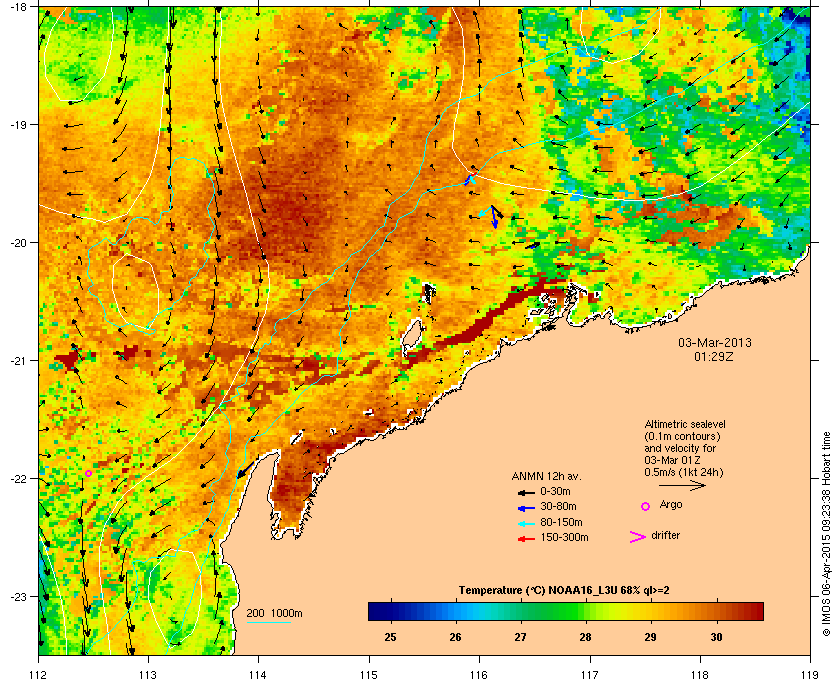Image resolution: width=840 pixels, height=680 pixels.
Task: Click the latitude axis label -22
Action: click(18, 478)
